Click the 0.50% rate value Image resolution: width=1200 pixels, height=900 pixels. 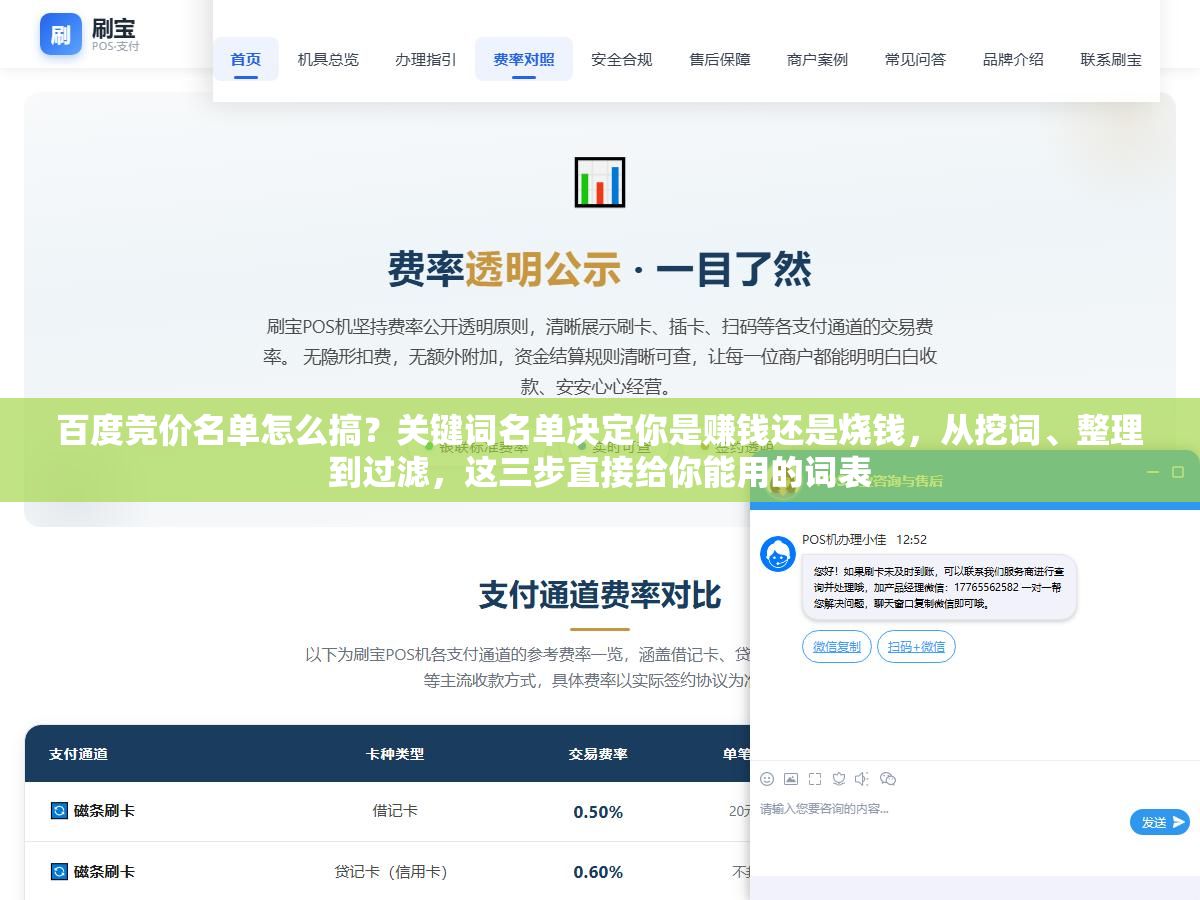pyautogui.click(x=598, y=812)
